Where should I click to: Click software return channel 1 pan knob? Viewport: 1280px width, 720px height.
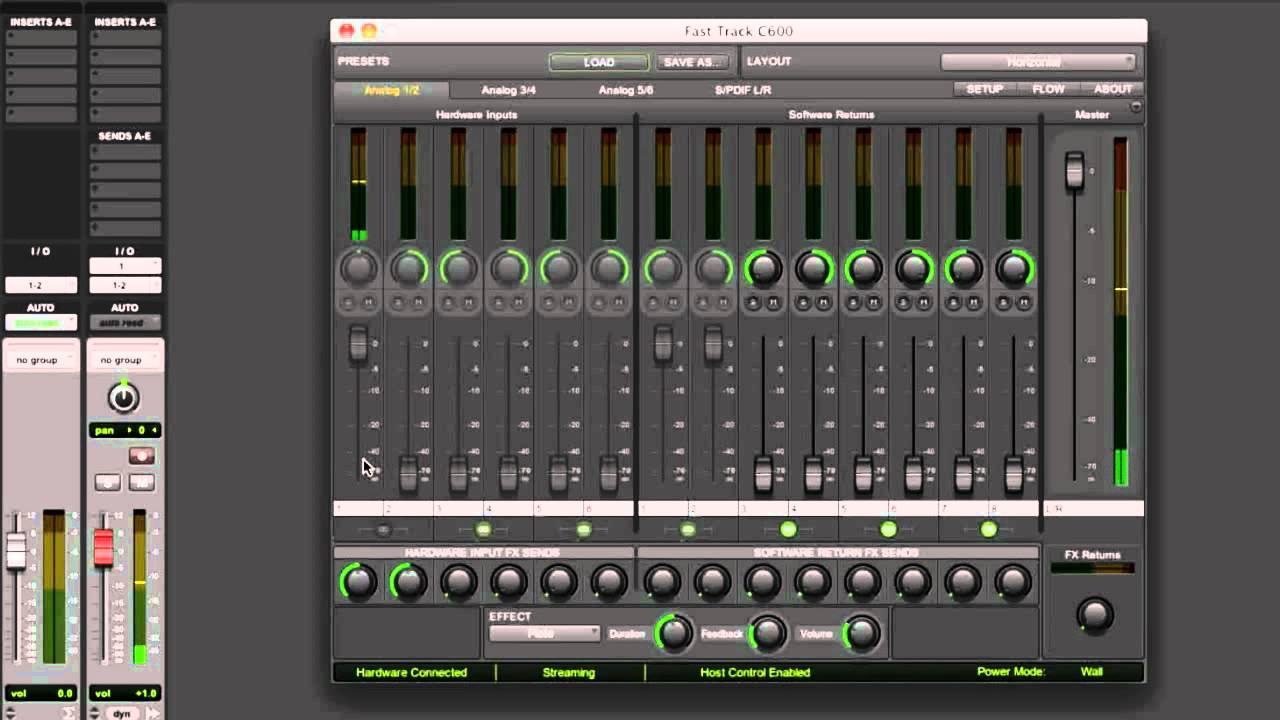point(663,268)
